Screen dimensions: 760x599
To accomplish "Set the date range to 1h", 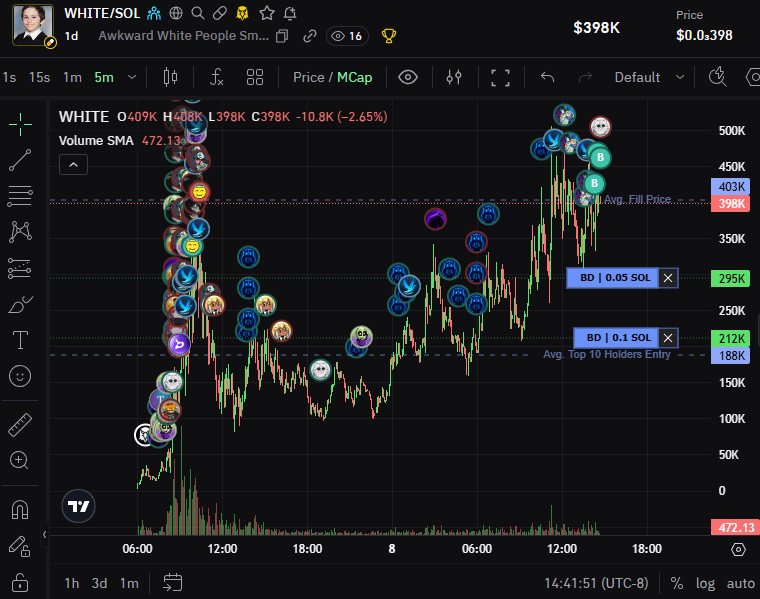I will [72, 583].
